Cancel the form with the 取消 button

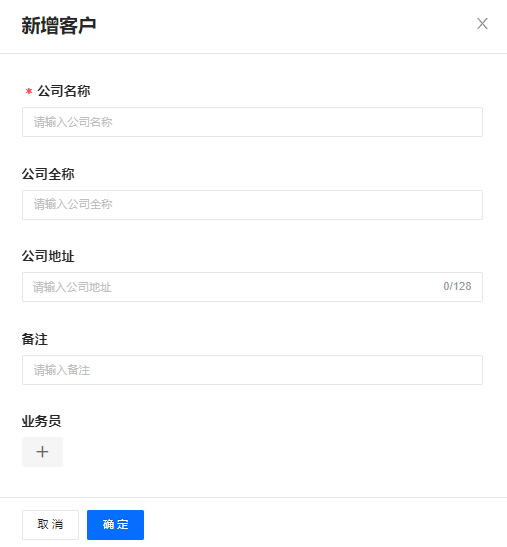51,525
